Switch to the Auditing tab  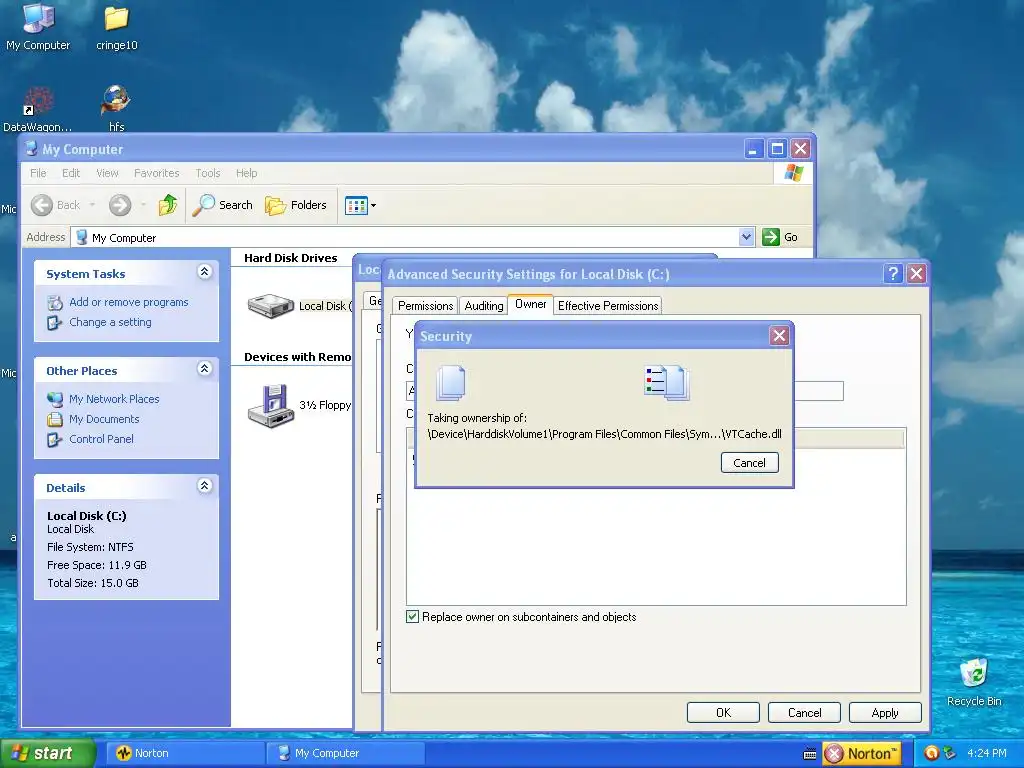484,306
